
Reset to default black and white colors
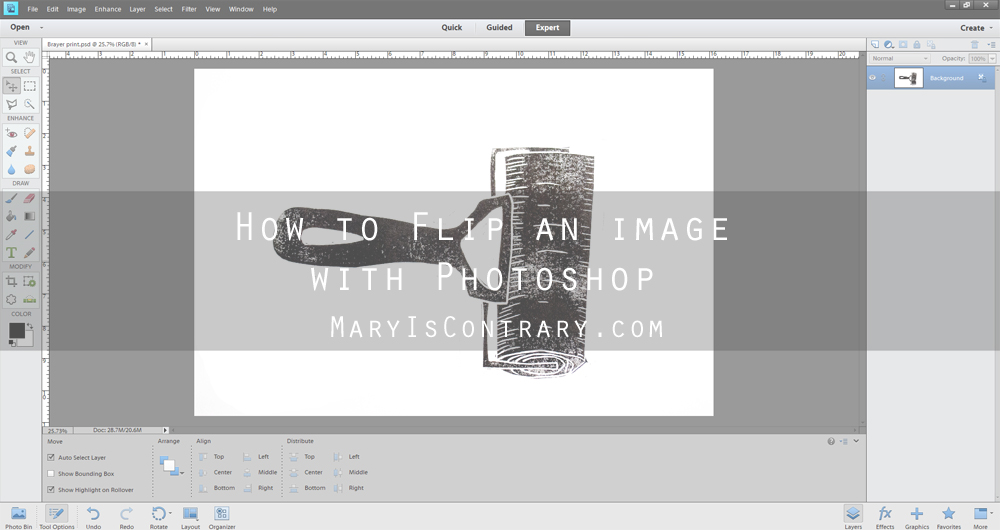[12, 344]
